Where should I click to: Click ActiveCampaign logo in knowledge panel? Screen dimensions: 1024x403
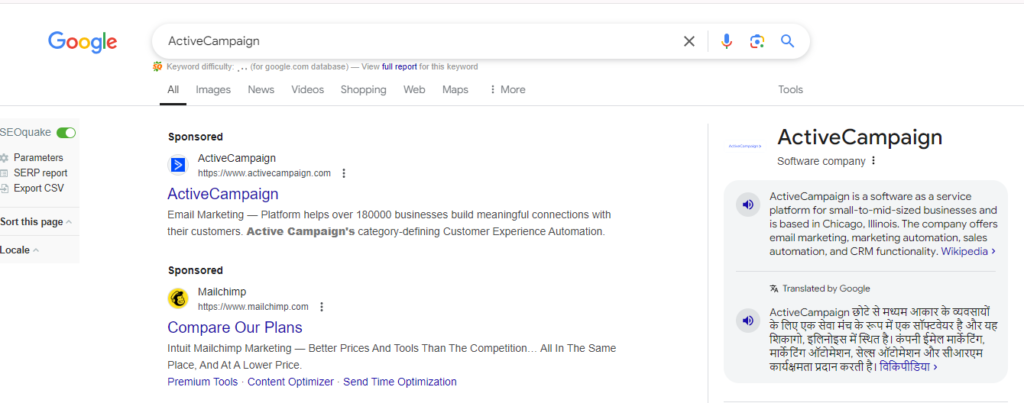point(744,146)
